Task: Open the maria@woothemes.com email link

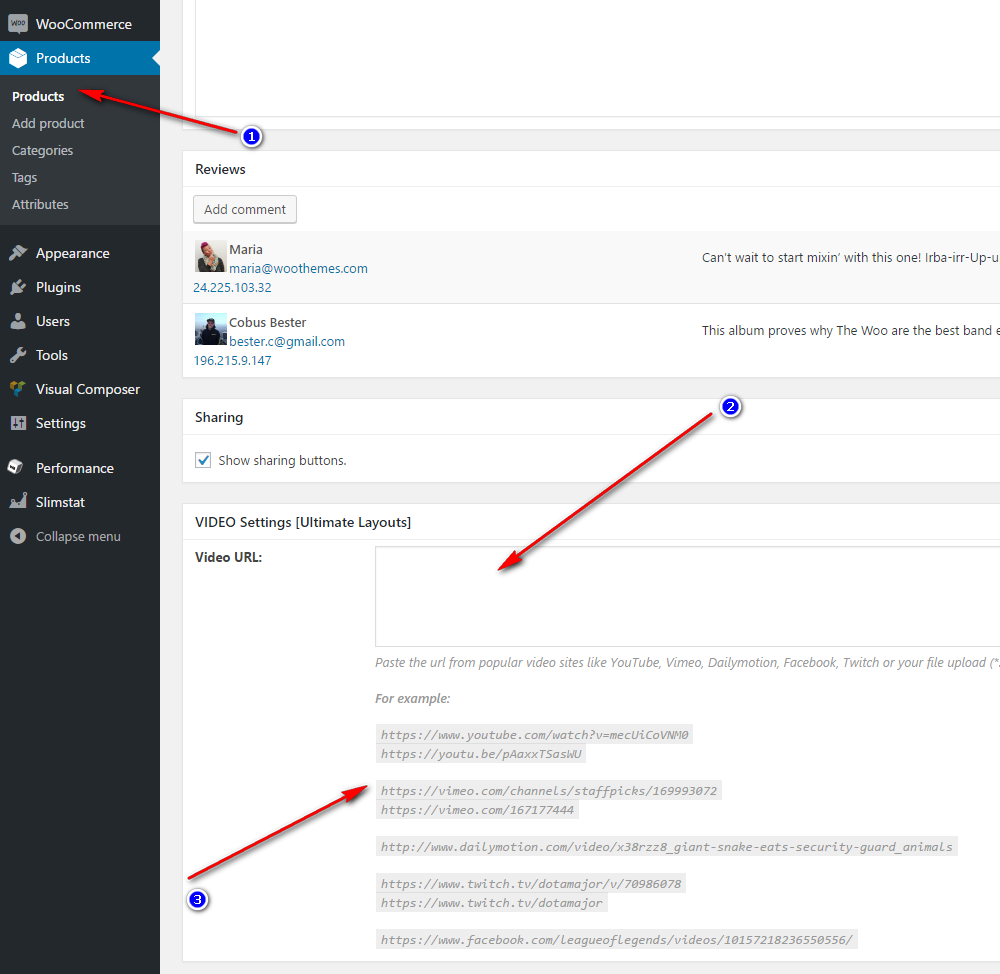Action: (x=298, y=268)
